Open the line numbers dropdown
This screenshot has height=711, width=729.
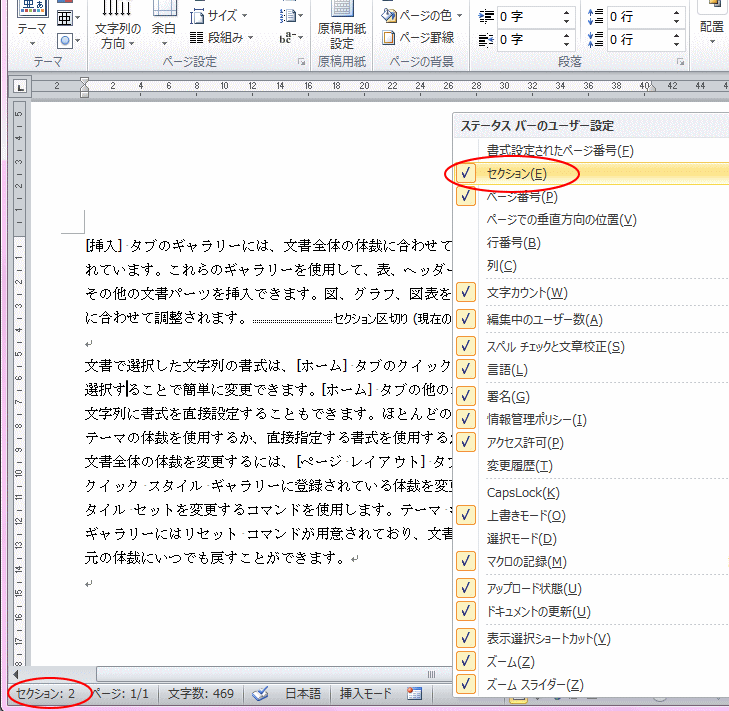click(291, 16)
